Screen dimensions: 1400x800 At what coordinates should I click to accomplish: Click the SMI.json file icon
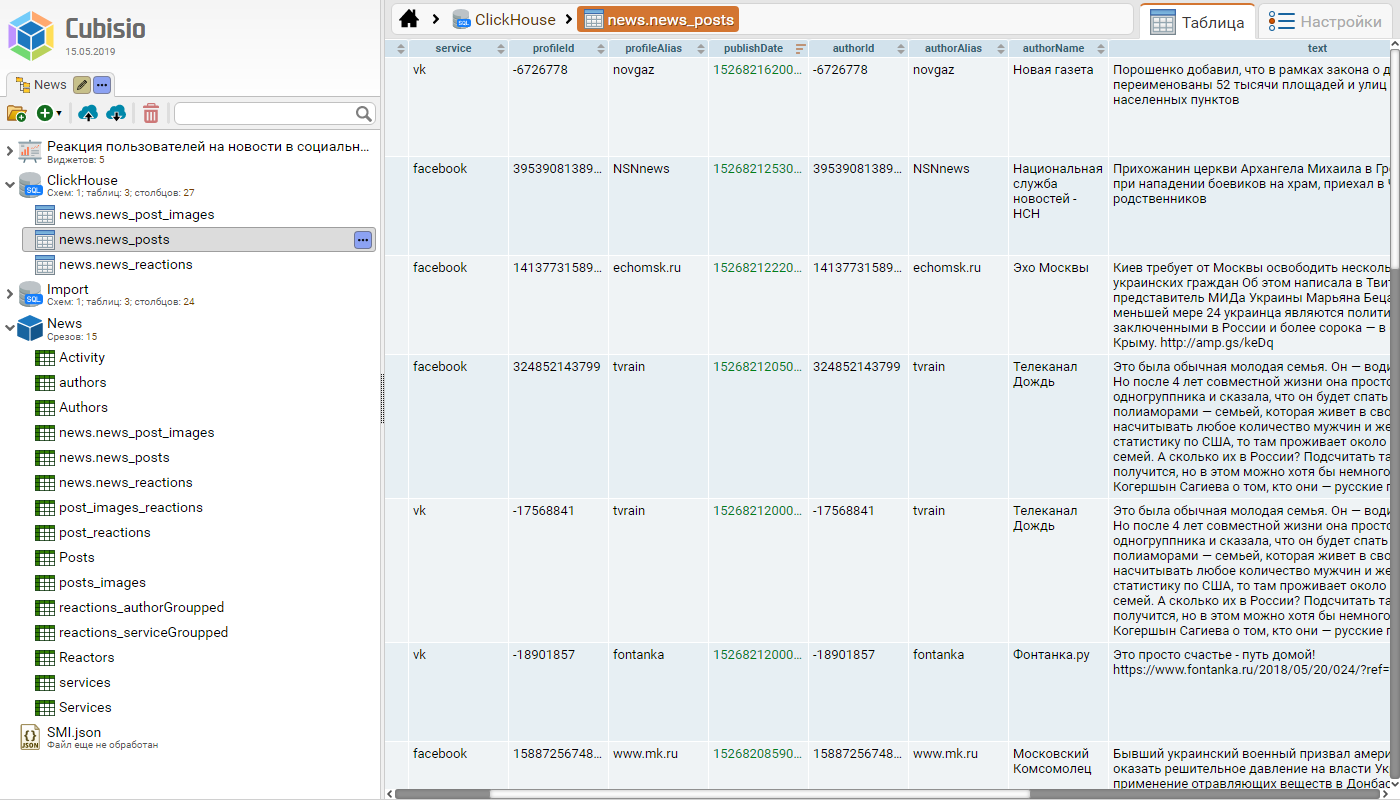click(30, 737)
